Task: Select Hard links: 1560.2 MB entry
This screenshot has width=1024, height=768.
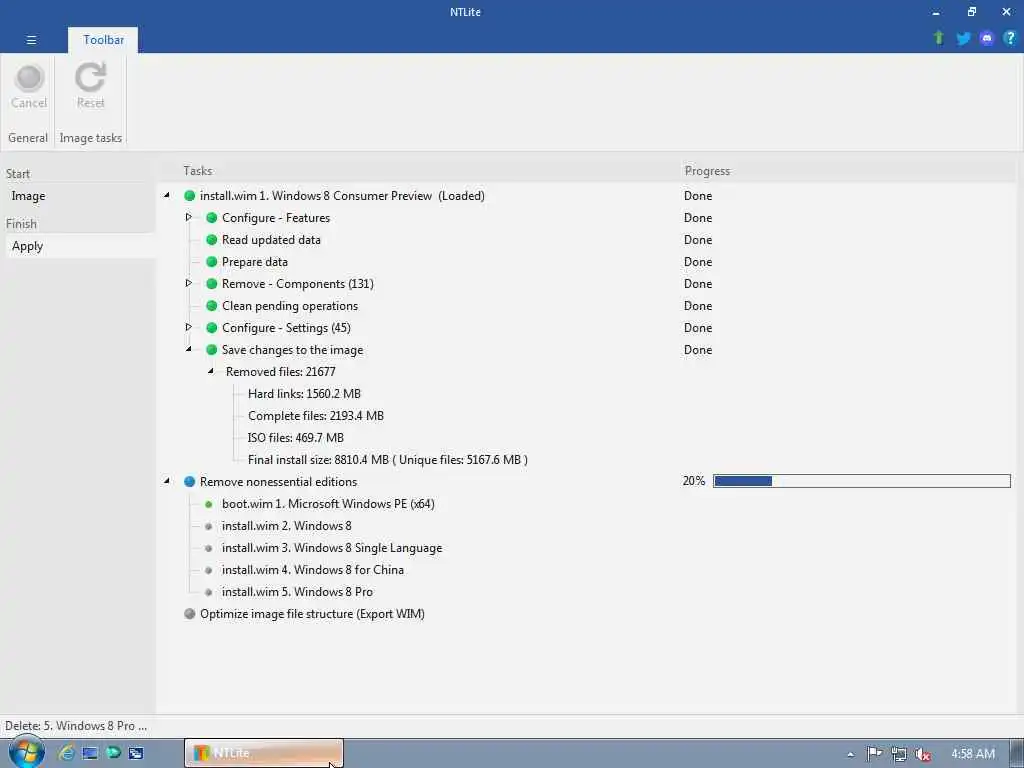Action: tap(304, 394)
